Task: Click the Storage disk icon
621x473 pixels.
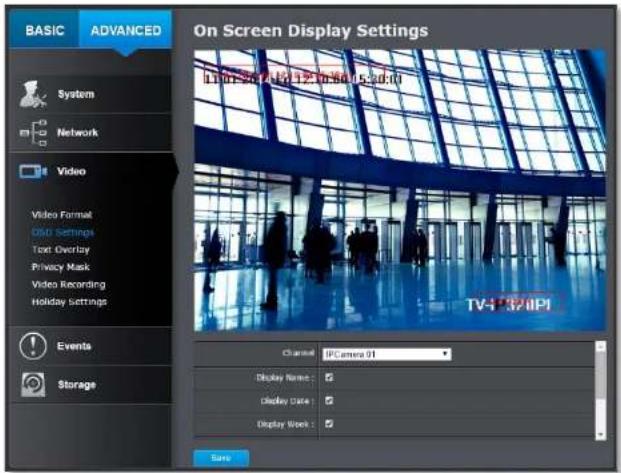Action: point(33,384)
